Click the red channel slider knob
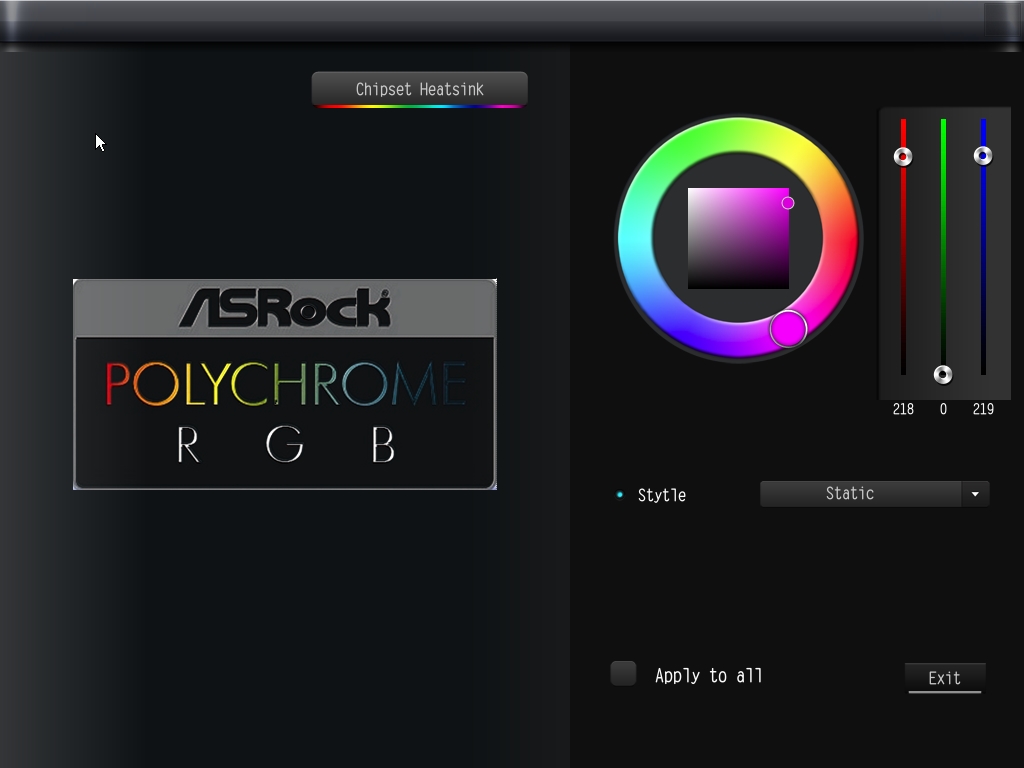This screenshot has height=768, width=1024. click(x=903, y=157)
